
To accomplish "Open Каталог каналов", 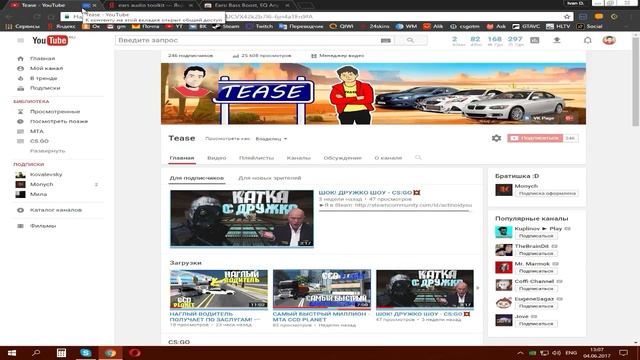I will click(x=57, y=210).
